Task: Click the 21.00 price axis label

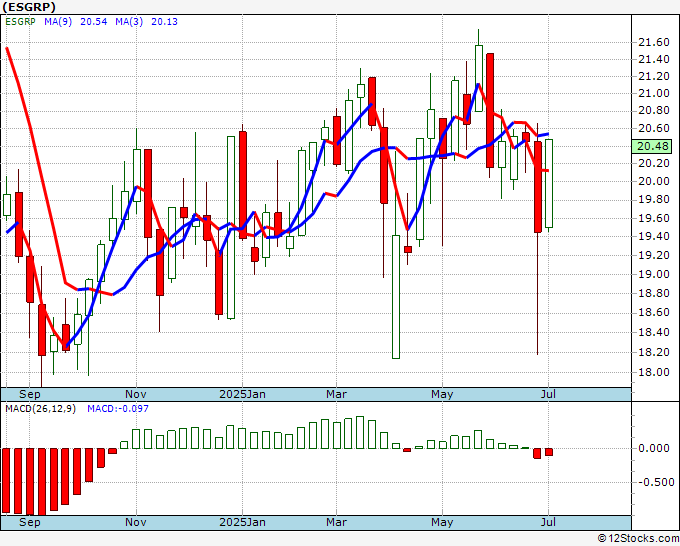Action: coord(654,93)
